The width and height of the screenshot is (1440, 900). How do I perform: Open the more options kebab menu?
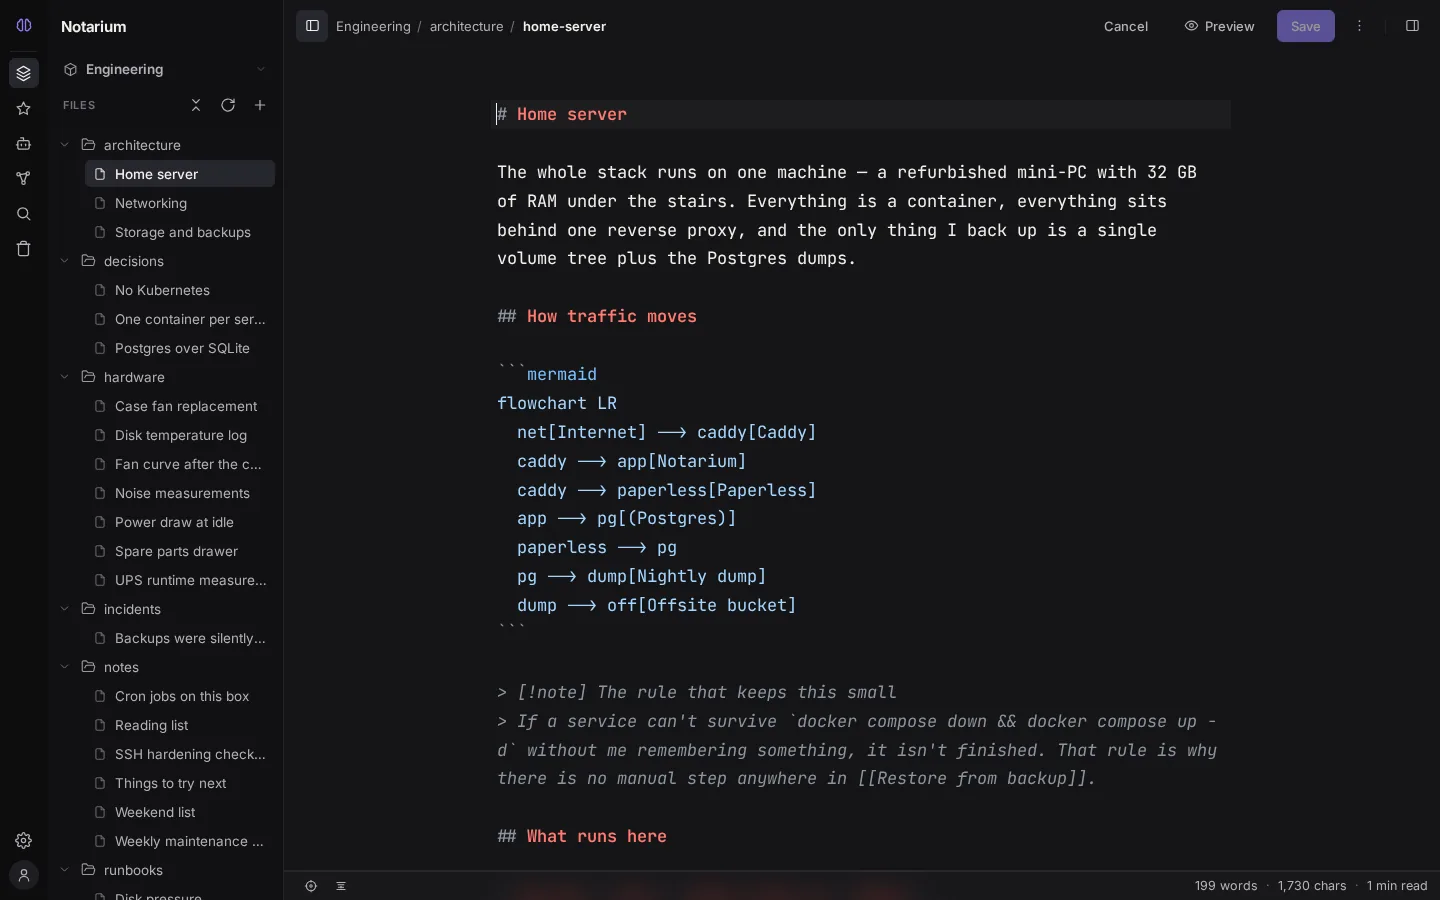click(x=1360, y=26)
